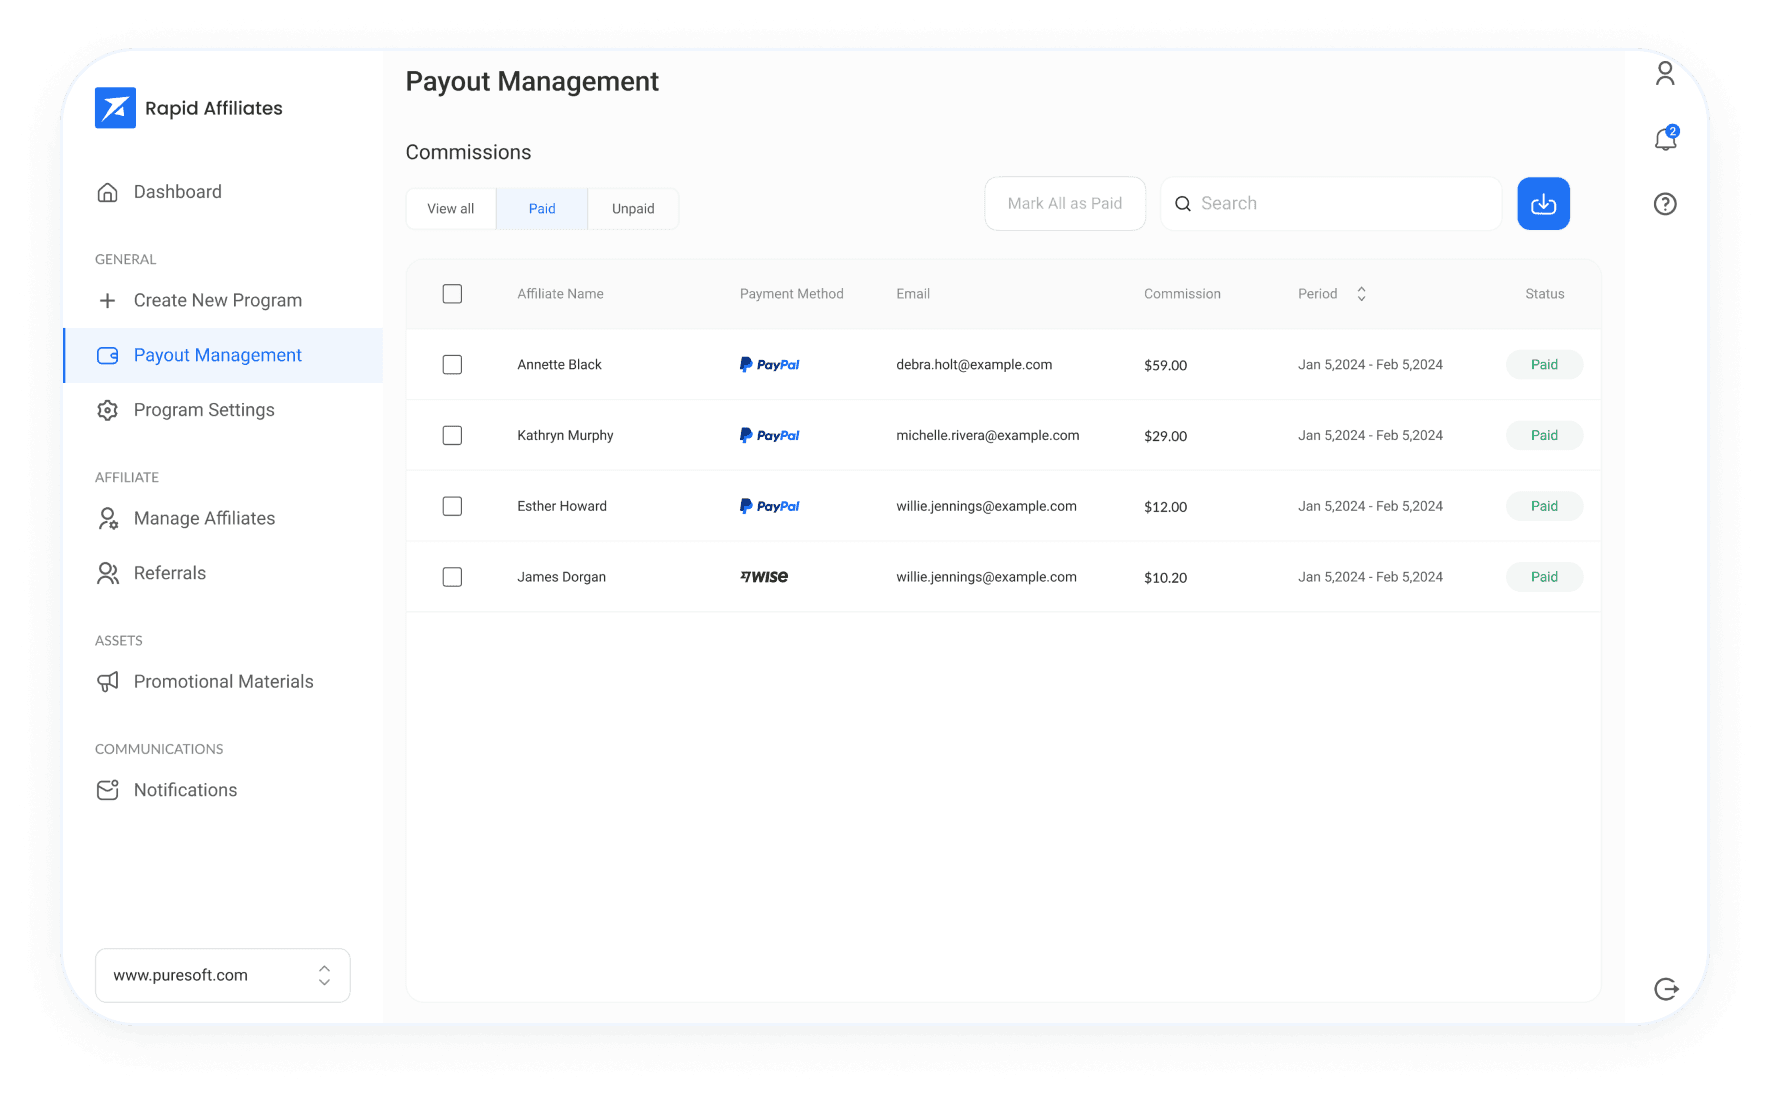Viewport: 1770px width, 1098px height.
Task: Click the Dashboard home icon
Action: (x=107, y=192)
